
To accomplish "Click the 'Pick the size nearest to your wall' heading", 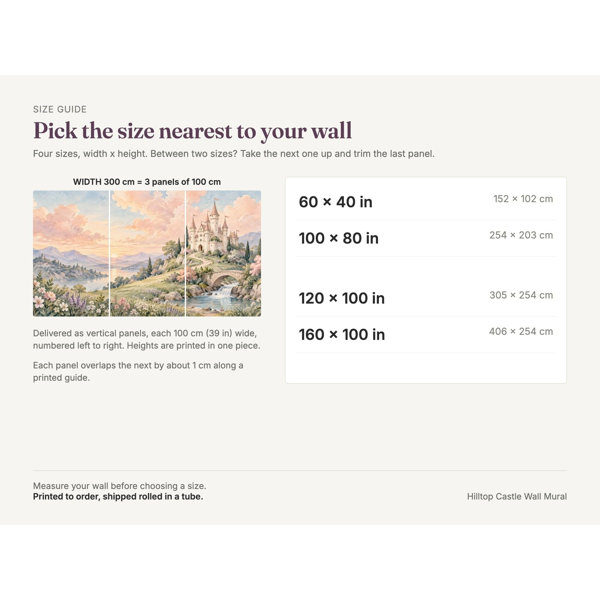I will [192, 131].
